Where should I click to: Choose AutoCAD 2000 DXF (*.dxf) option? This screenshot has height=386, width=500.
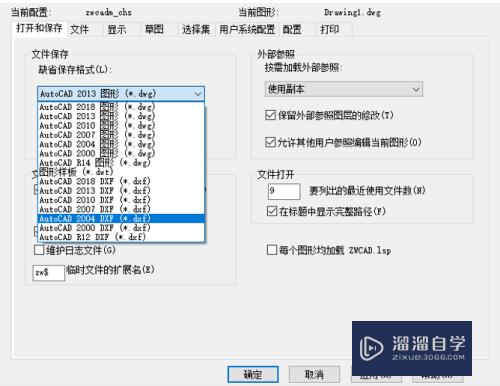[121, 228]
